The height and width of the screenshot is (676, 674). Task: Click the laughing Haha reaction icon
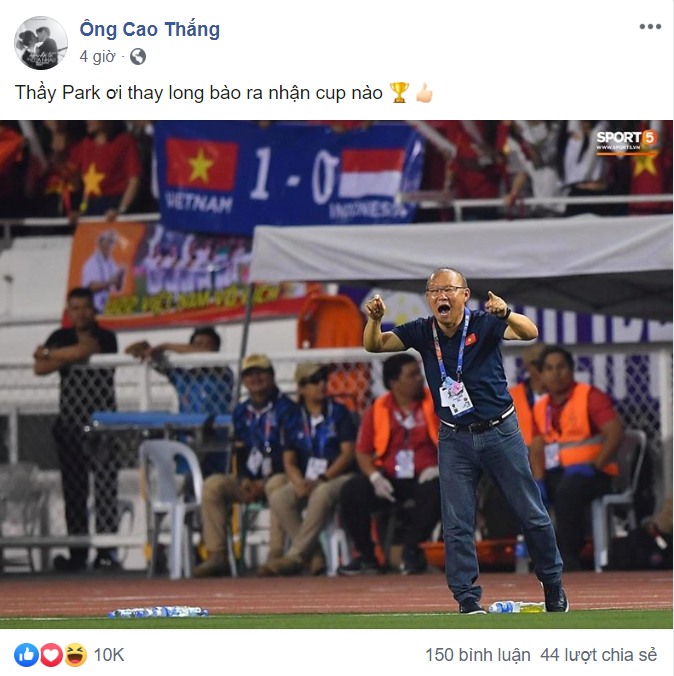coord(75,654)
